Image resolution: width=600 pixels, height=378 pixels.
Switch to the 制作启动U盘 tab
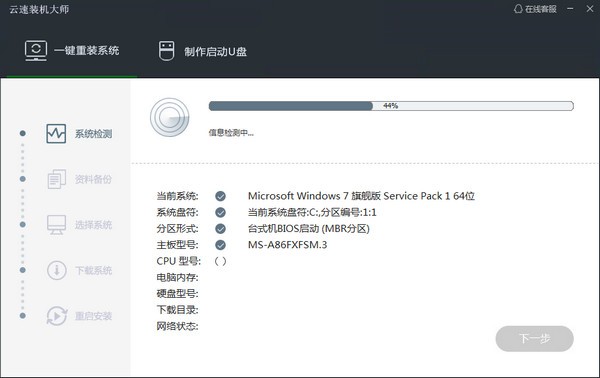pyautogui.click(x=203, y=51)
